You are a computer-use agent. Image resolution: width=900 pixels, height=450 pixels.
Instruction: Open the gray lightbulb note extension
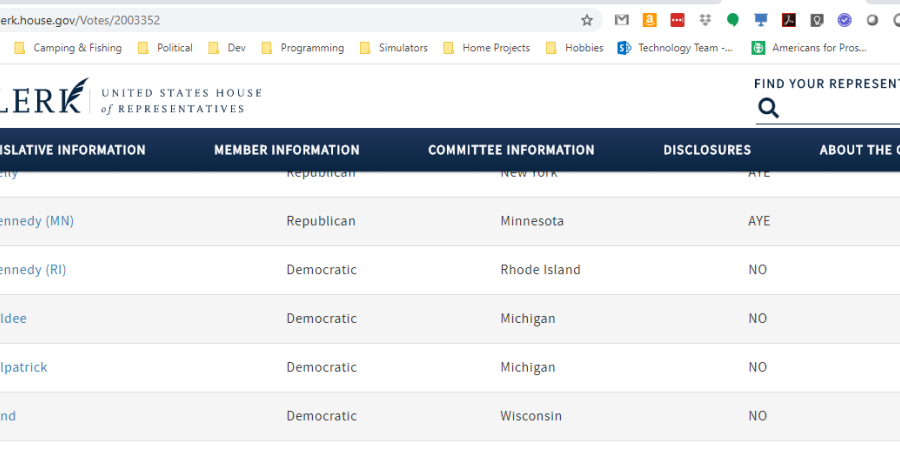(816, 21)
